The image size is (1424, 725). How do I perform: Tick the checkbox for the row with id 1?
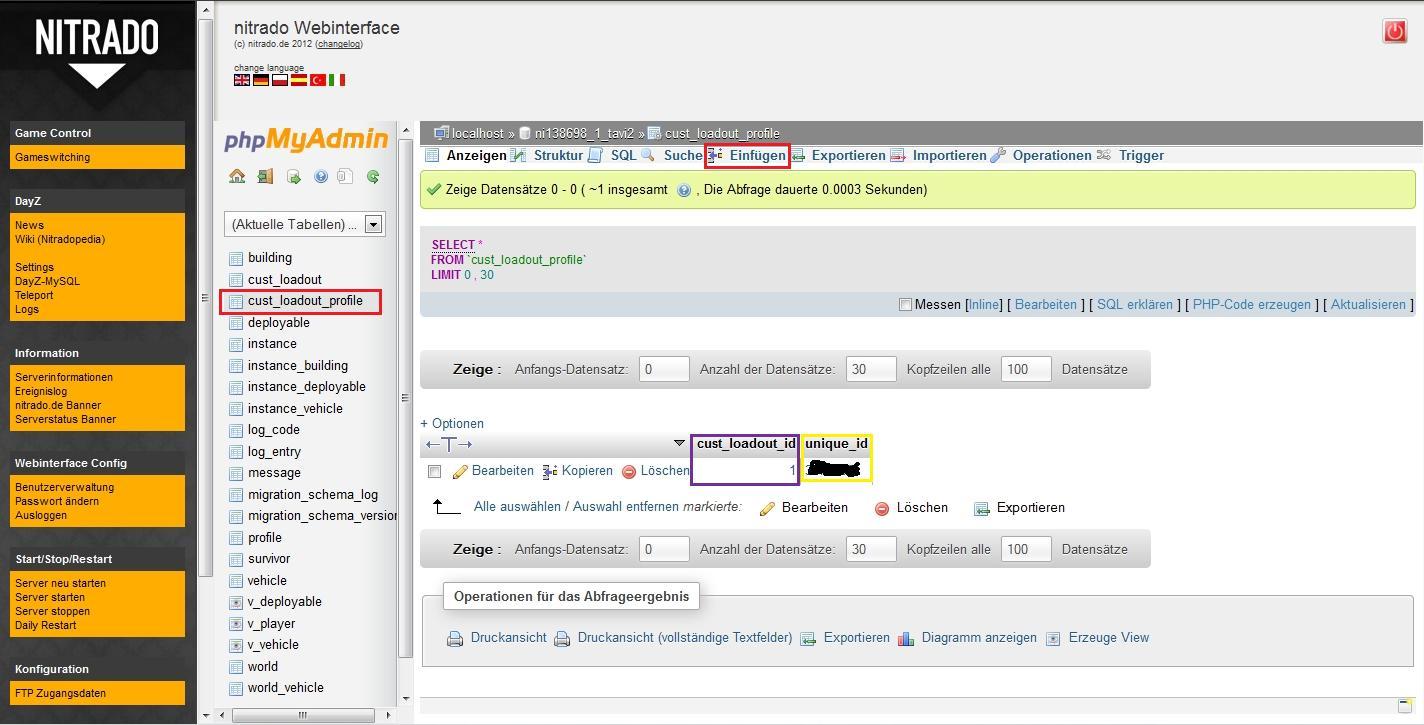434,471
